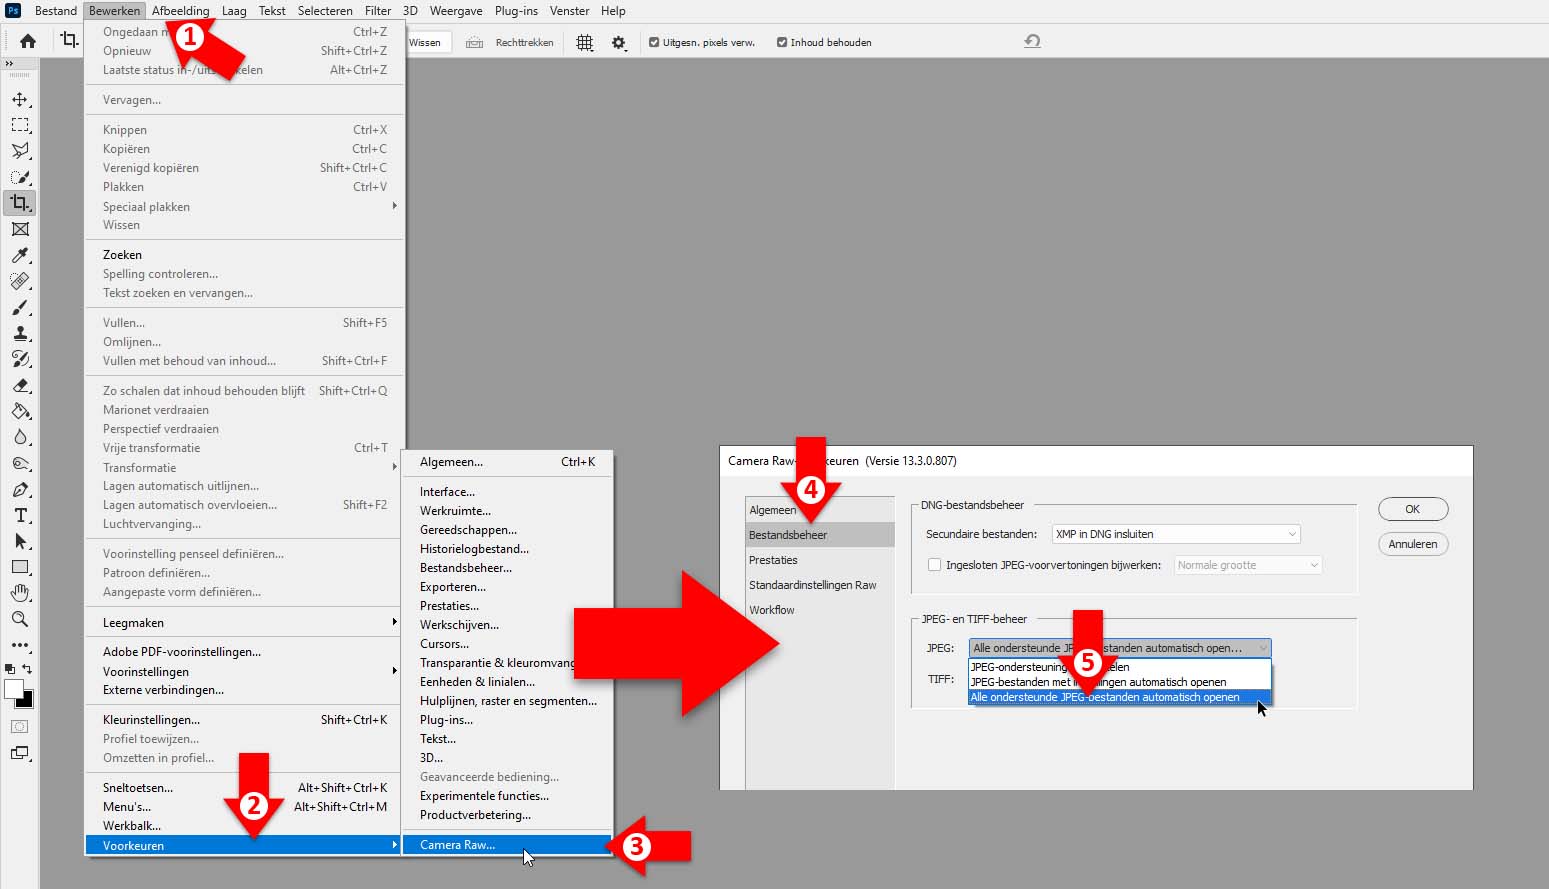This screenshot has height=889, width=1549.
Task: Select the Eyedropper tool
Action: [20, 256]
